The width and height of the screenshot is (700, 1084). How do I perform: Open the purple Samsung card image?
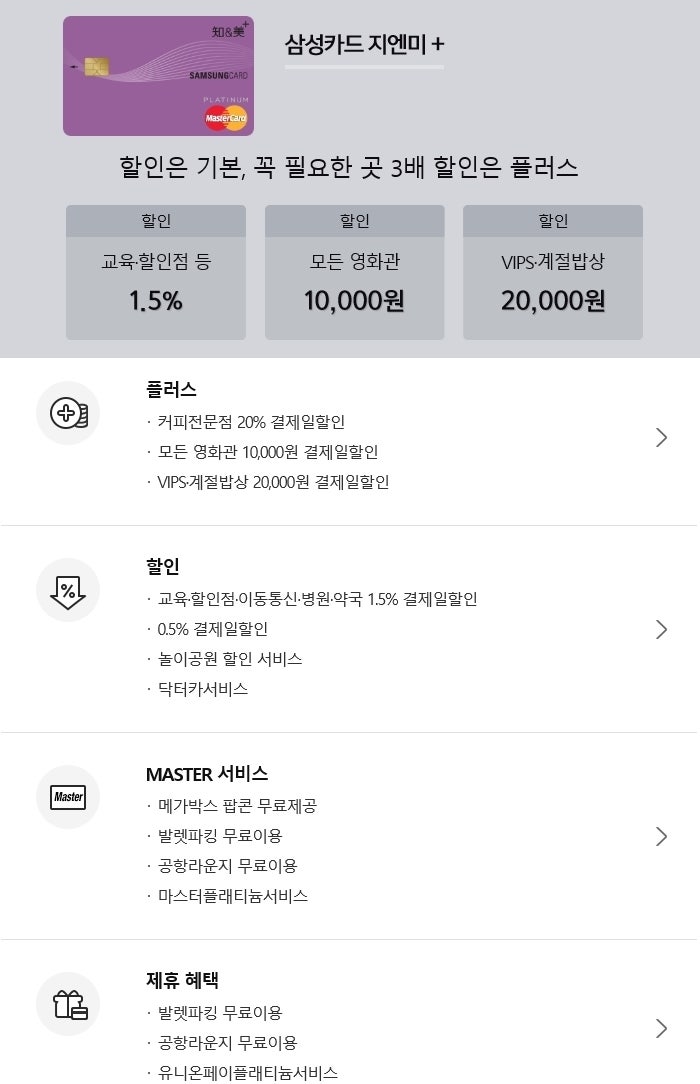pyautogui.click(x=158, y=75)
